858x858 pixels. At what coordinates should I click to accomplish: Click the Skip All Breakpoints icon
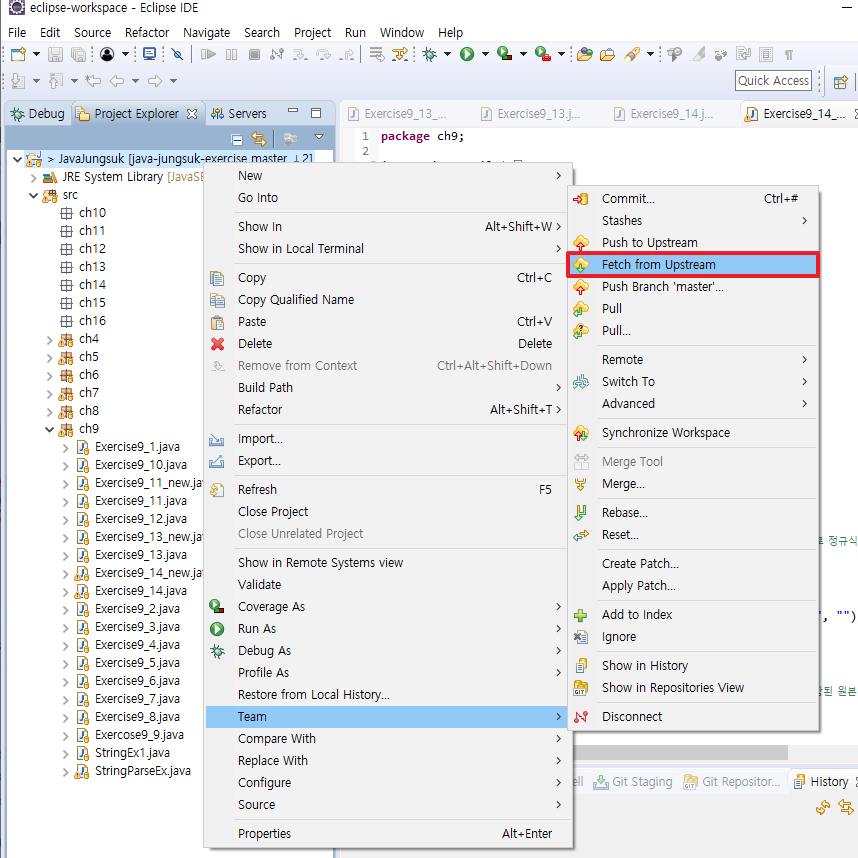coord(177,54)
